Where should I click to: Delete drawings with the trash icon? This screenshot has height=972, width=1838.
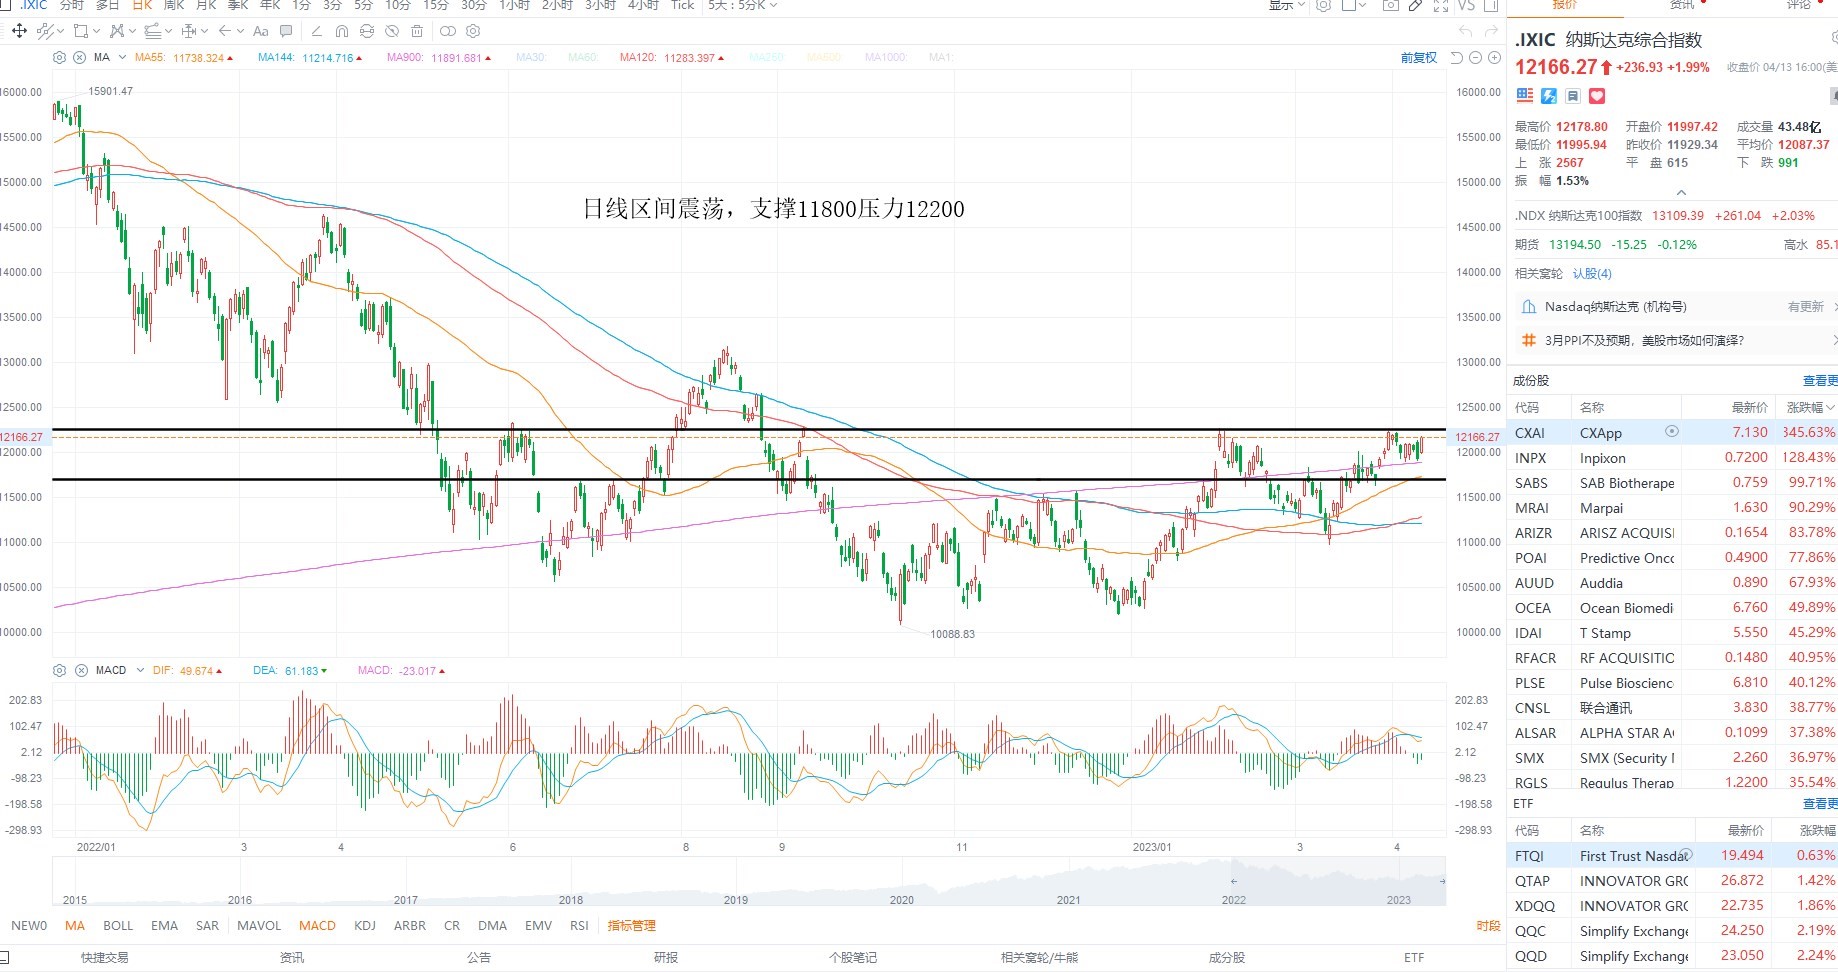coord(417,31)
